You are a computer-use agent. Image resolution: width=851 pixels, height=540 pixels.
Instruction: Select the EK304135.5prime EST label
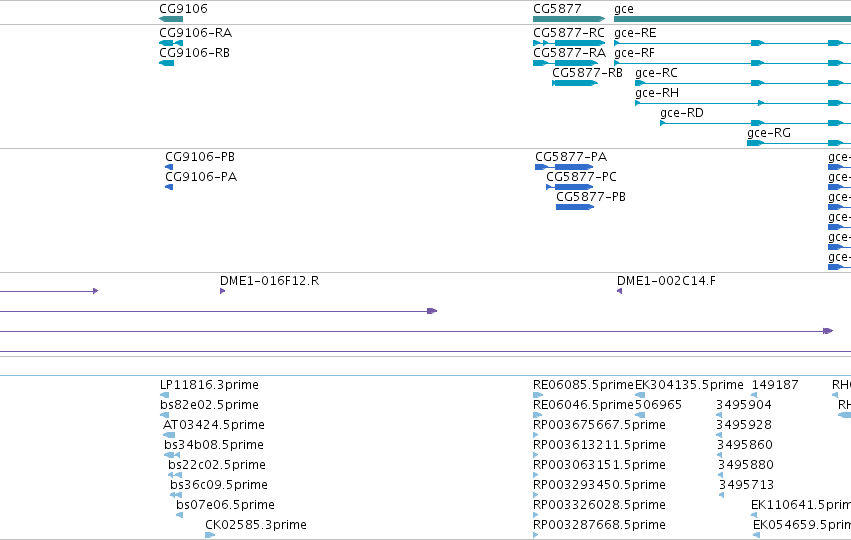[689, 385]
